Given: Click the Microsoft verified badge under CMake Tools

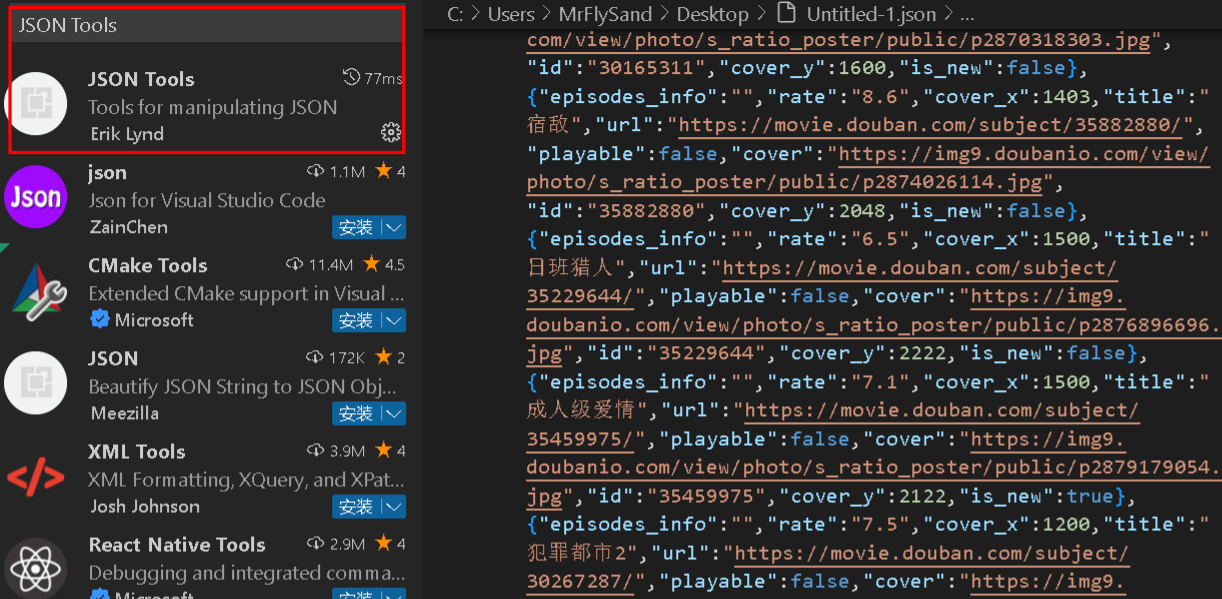Looking at the screenshot, I should click(98, 320).
